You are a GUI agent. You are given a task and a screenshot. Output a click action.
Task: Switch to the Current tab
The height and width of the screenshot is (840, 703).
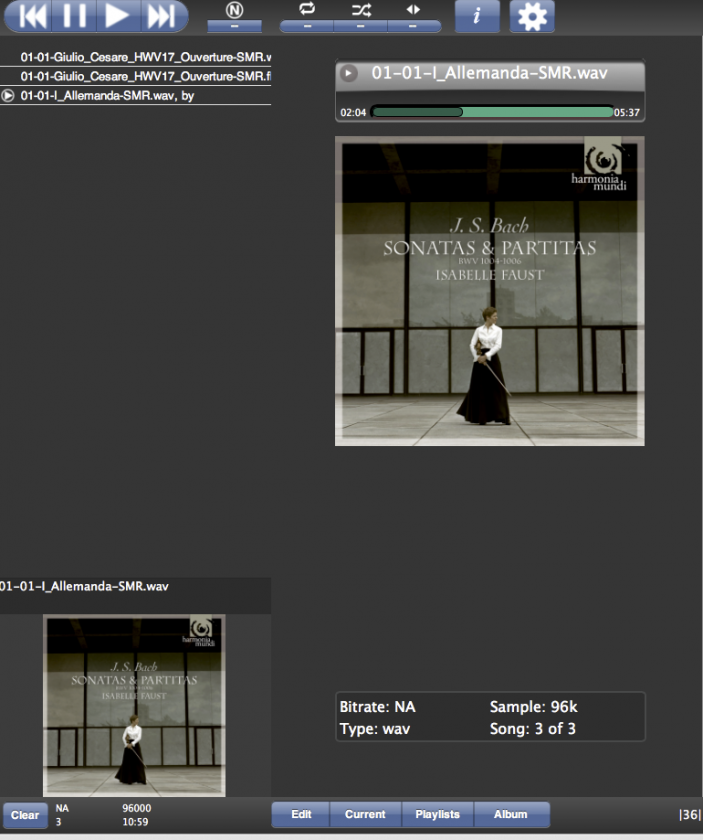click(365, 814)
